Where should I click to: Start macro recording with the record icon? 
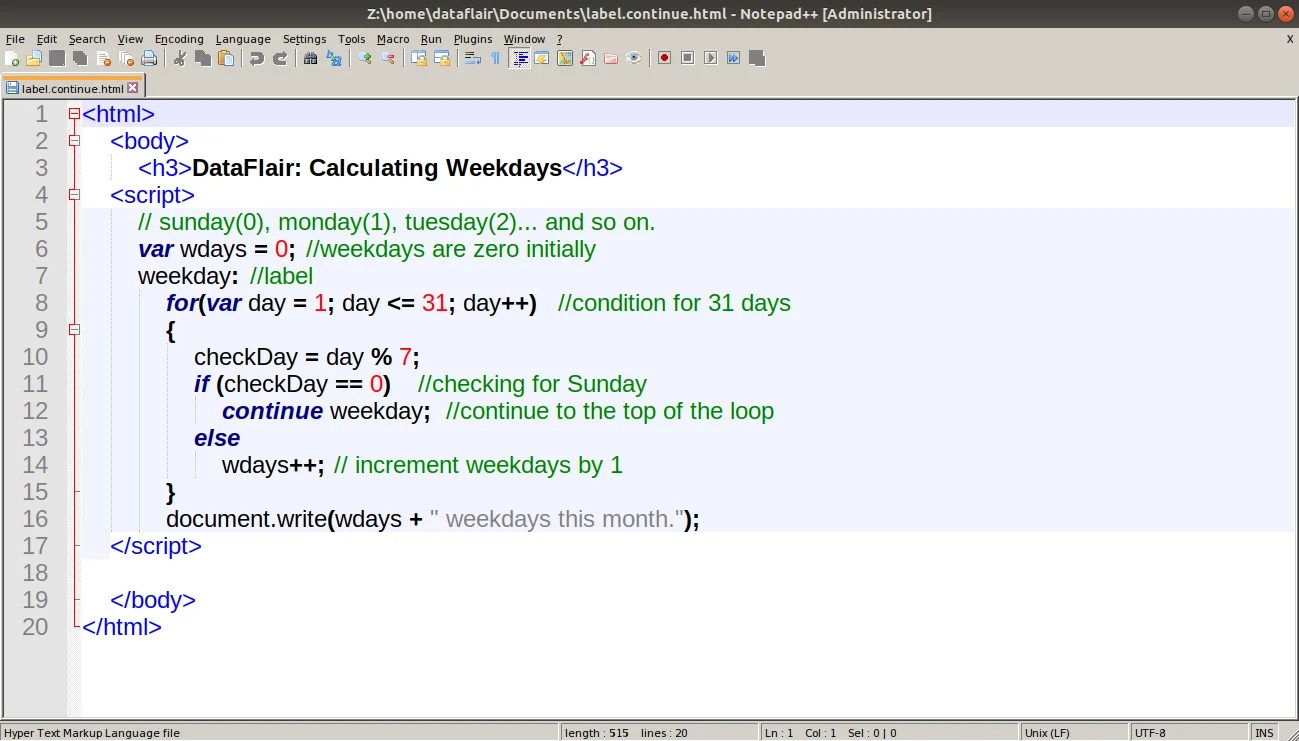(663, 58)
